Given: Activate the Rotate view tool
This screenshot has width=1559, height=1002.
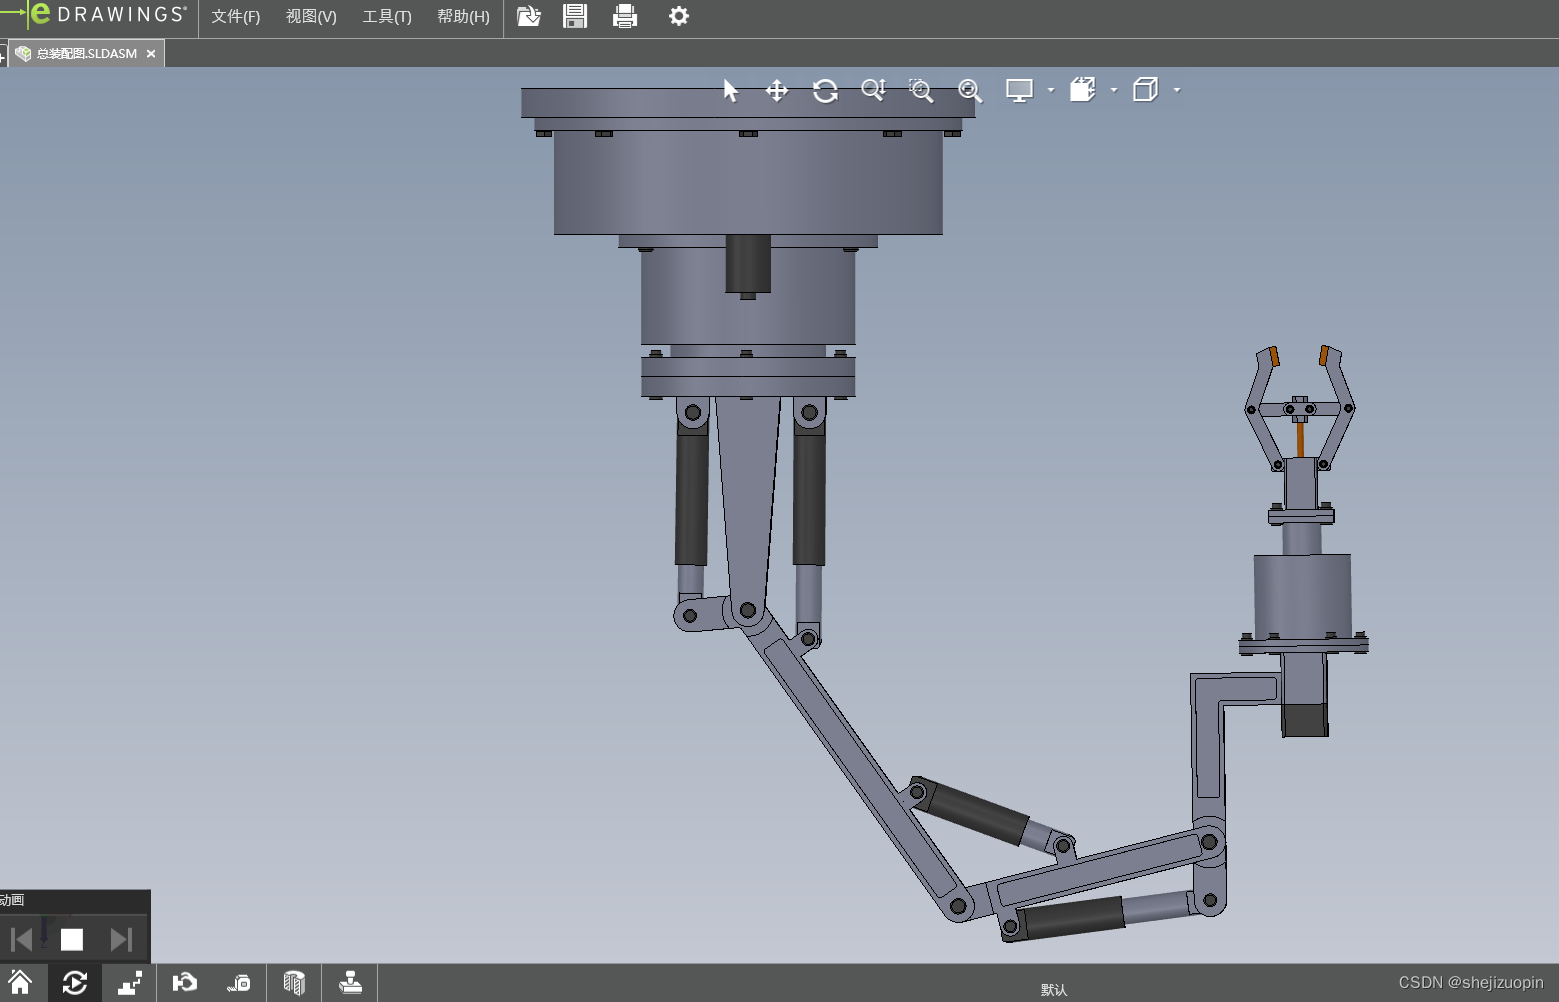Looking at the screenshot, I should tap(825, 91).
